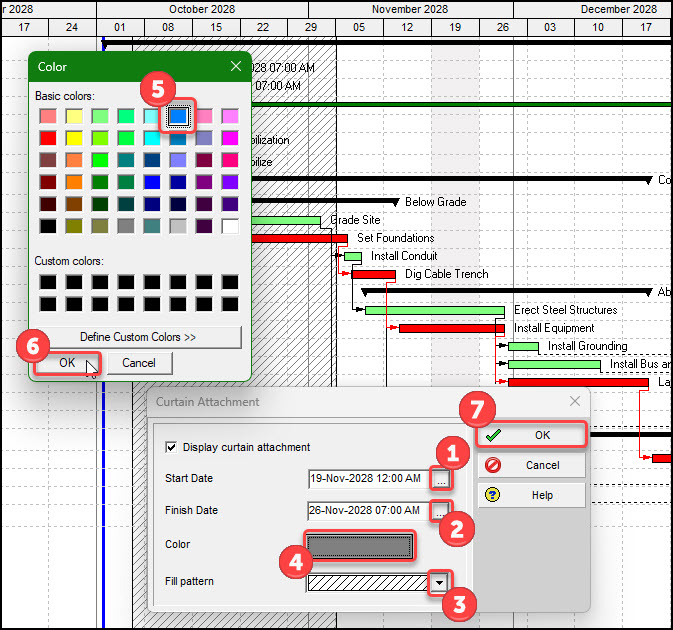Expand Define Custom Colors panel

138,337
